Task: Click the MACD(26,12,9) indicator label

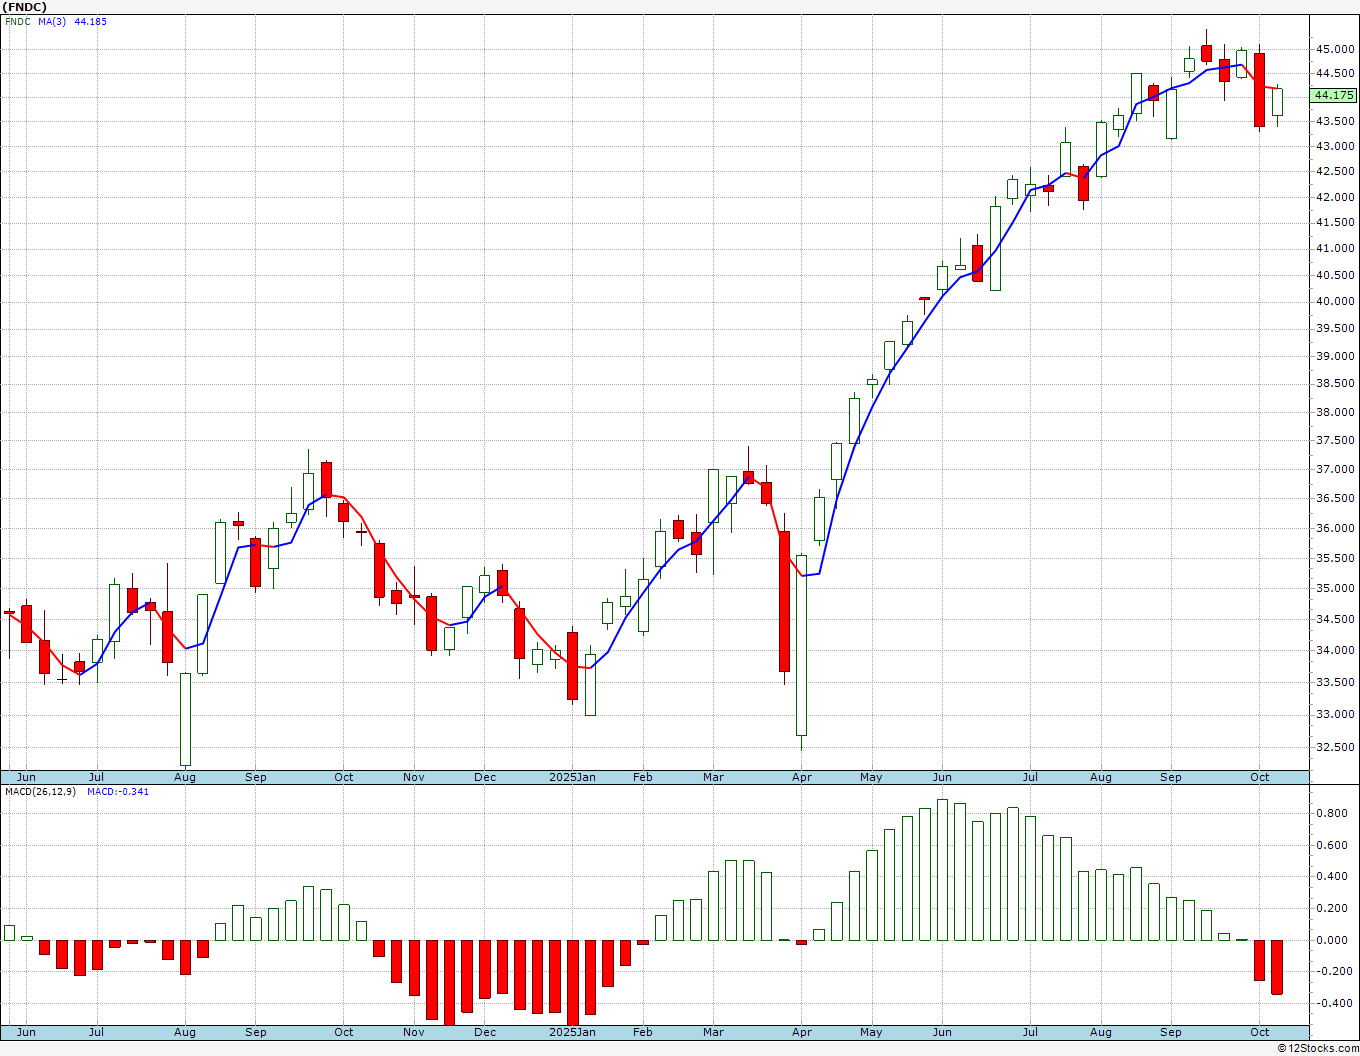Action: coord(40,792)
